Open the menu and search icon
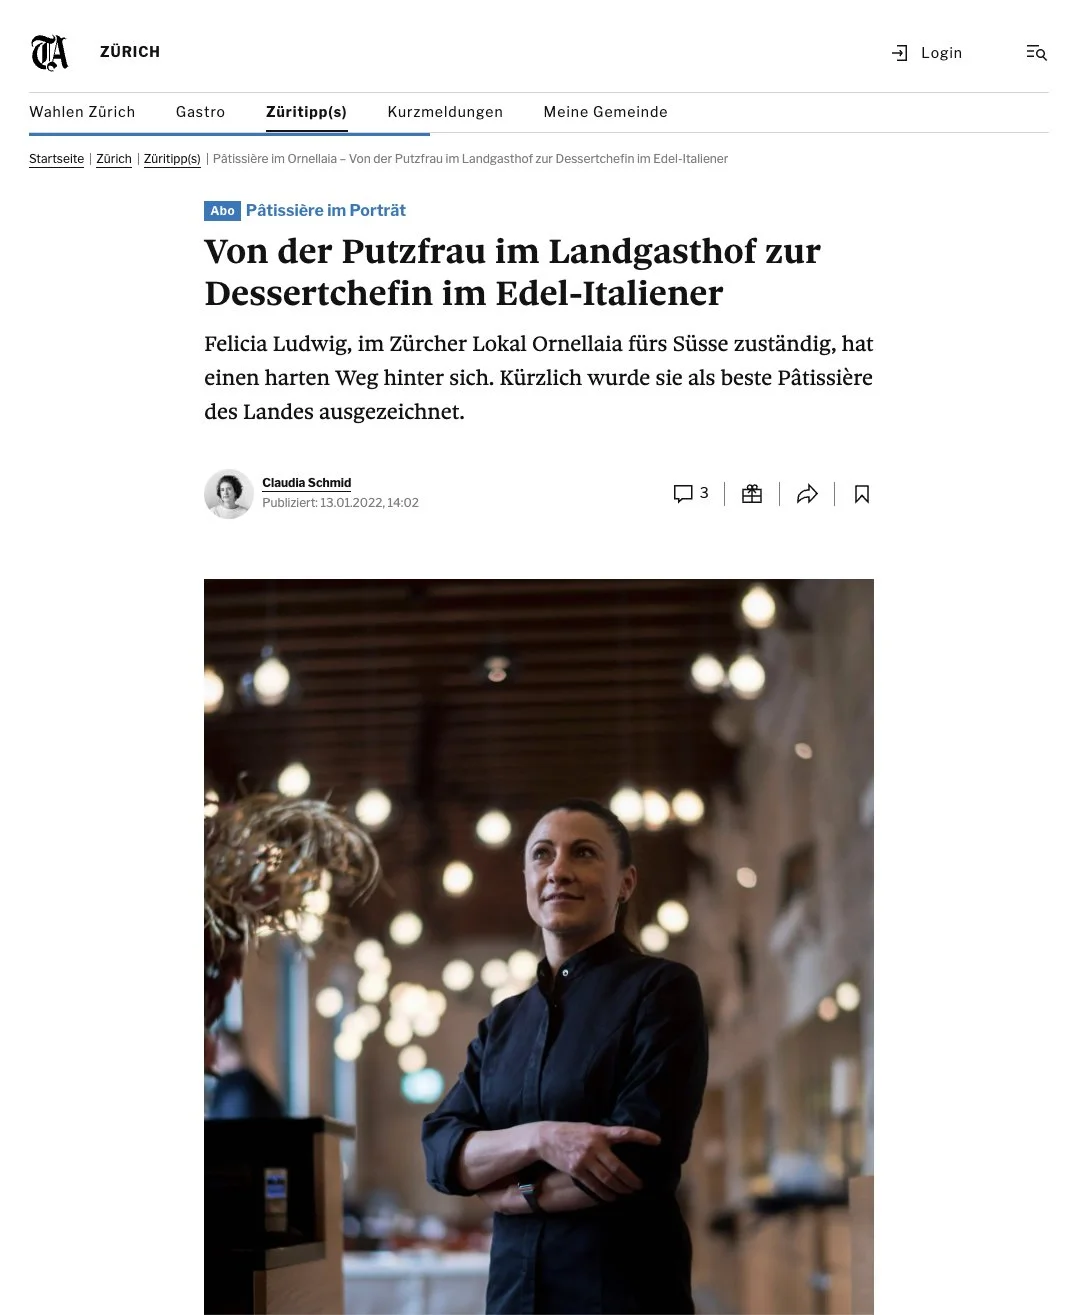This screenshot has height=1315, width=1085. coord(1036,53)
